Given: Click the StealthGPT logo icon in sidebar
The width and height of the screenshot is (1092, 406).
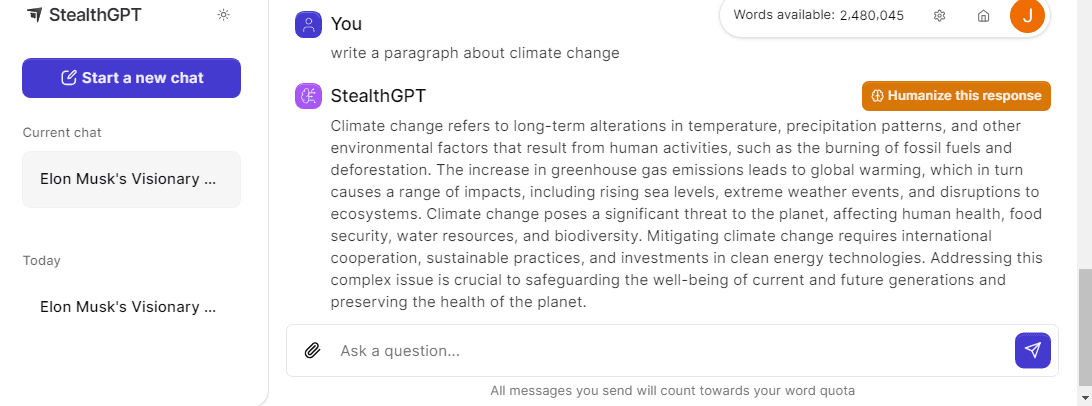Looking at the screenshot, I should [34, 15].
